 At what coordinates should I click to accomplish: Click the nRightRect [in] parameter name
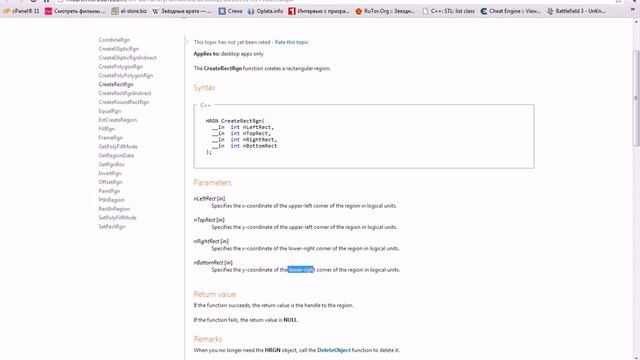coord(211,241)
